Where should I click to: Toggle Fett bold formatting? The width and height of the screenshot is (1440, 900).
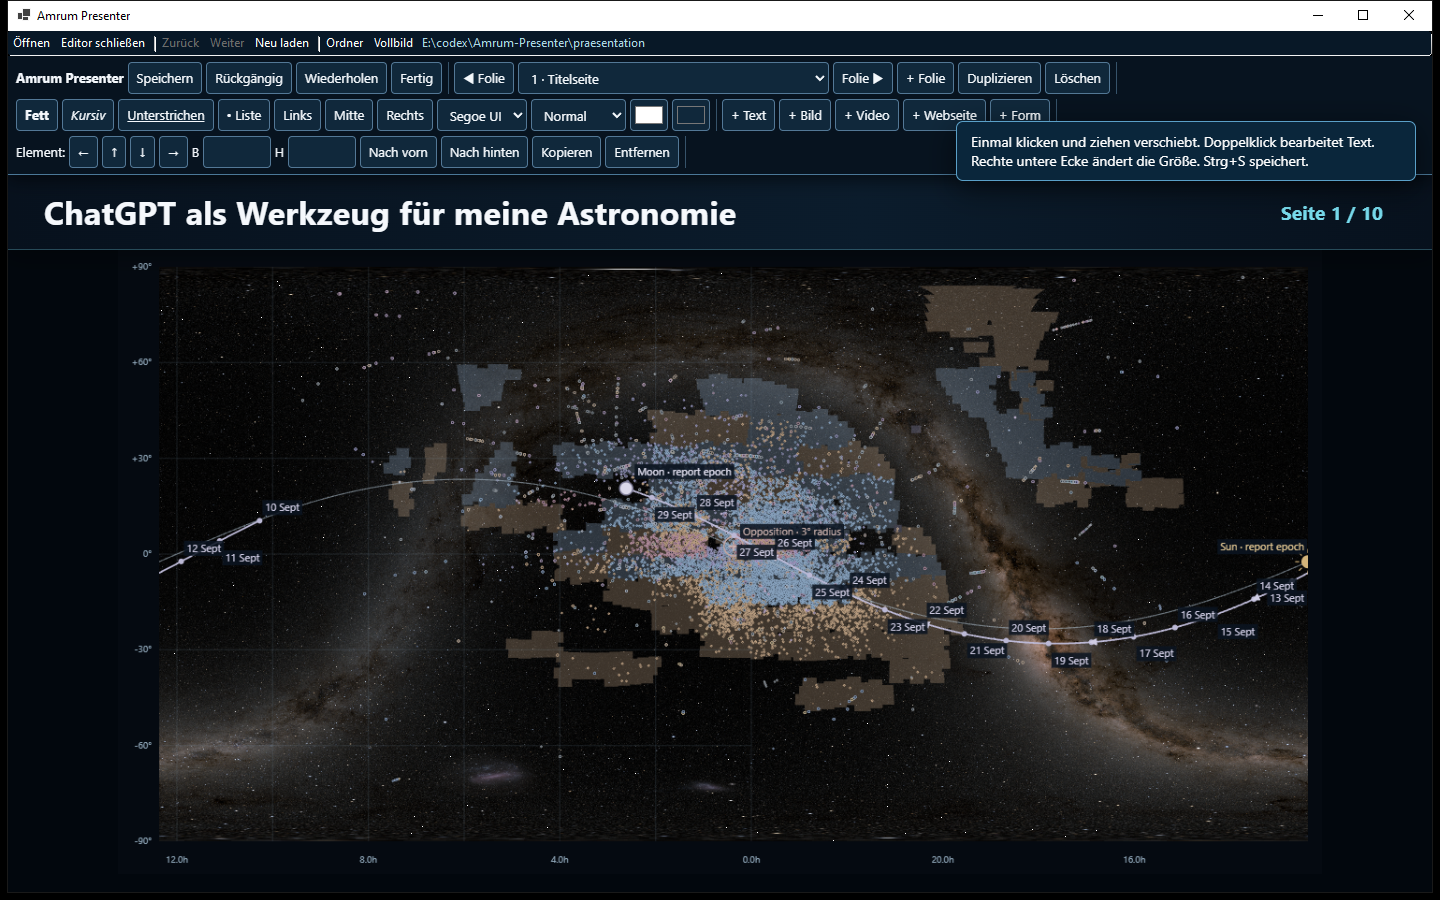tap(37, 116)
